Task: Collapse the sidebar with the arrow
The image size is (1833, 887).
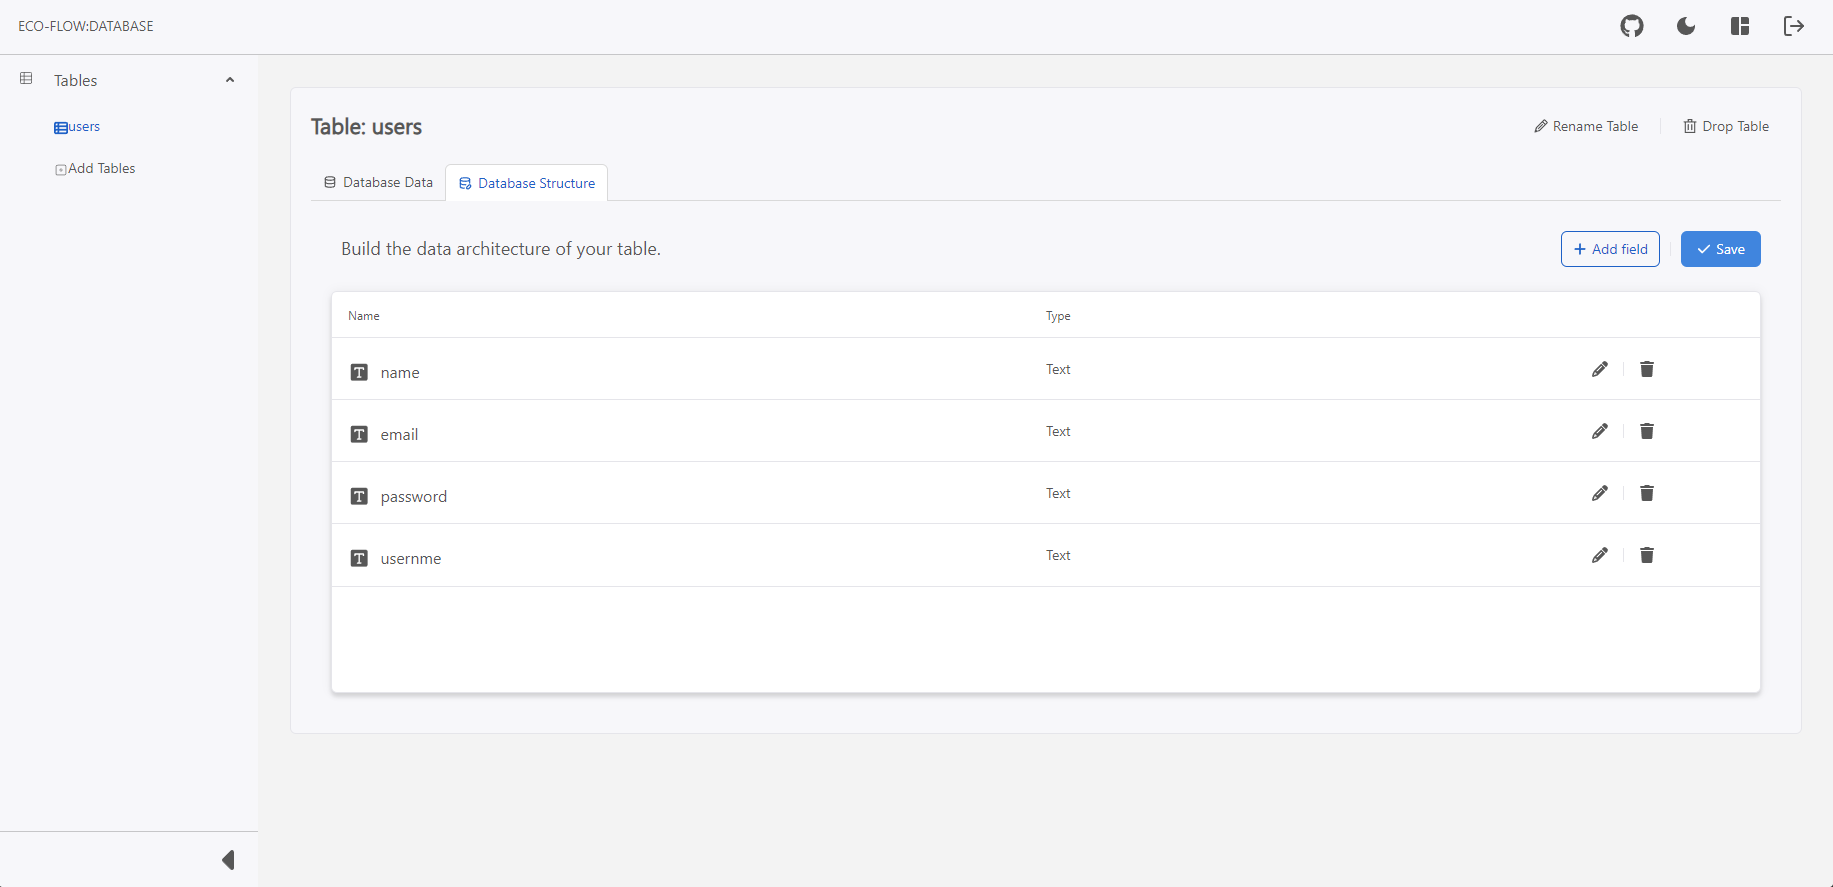Action: click(x=228, y=860)
